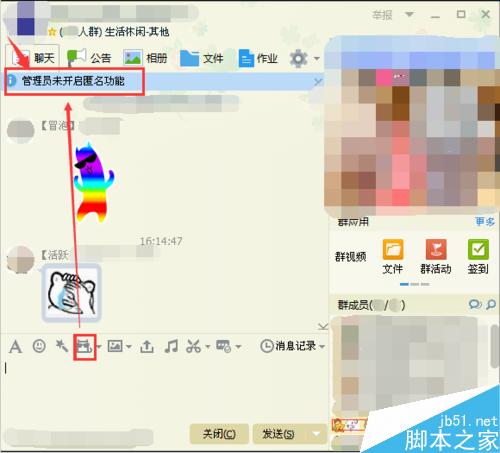
Task: Click the send picture icon
Action: (x=115, y=346)
